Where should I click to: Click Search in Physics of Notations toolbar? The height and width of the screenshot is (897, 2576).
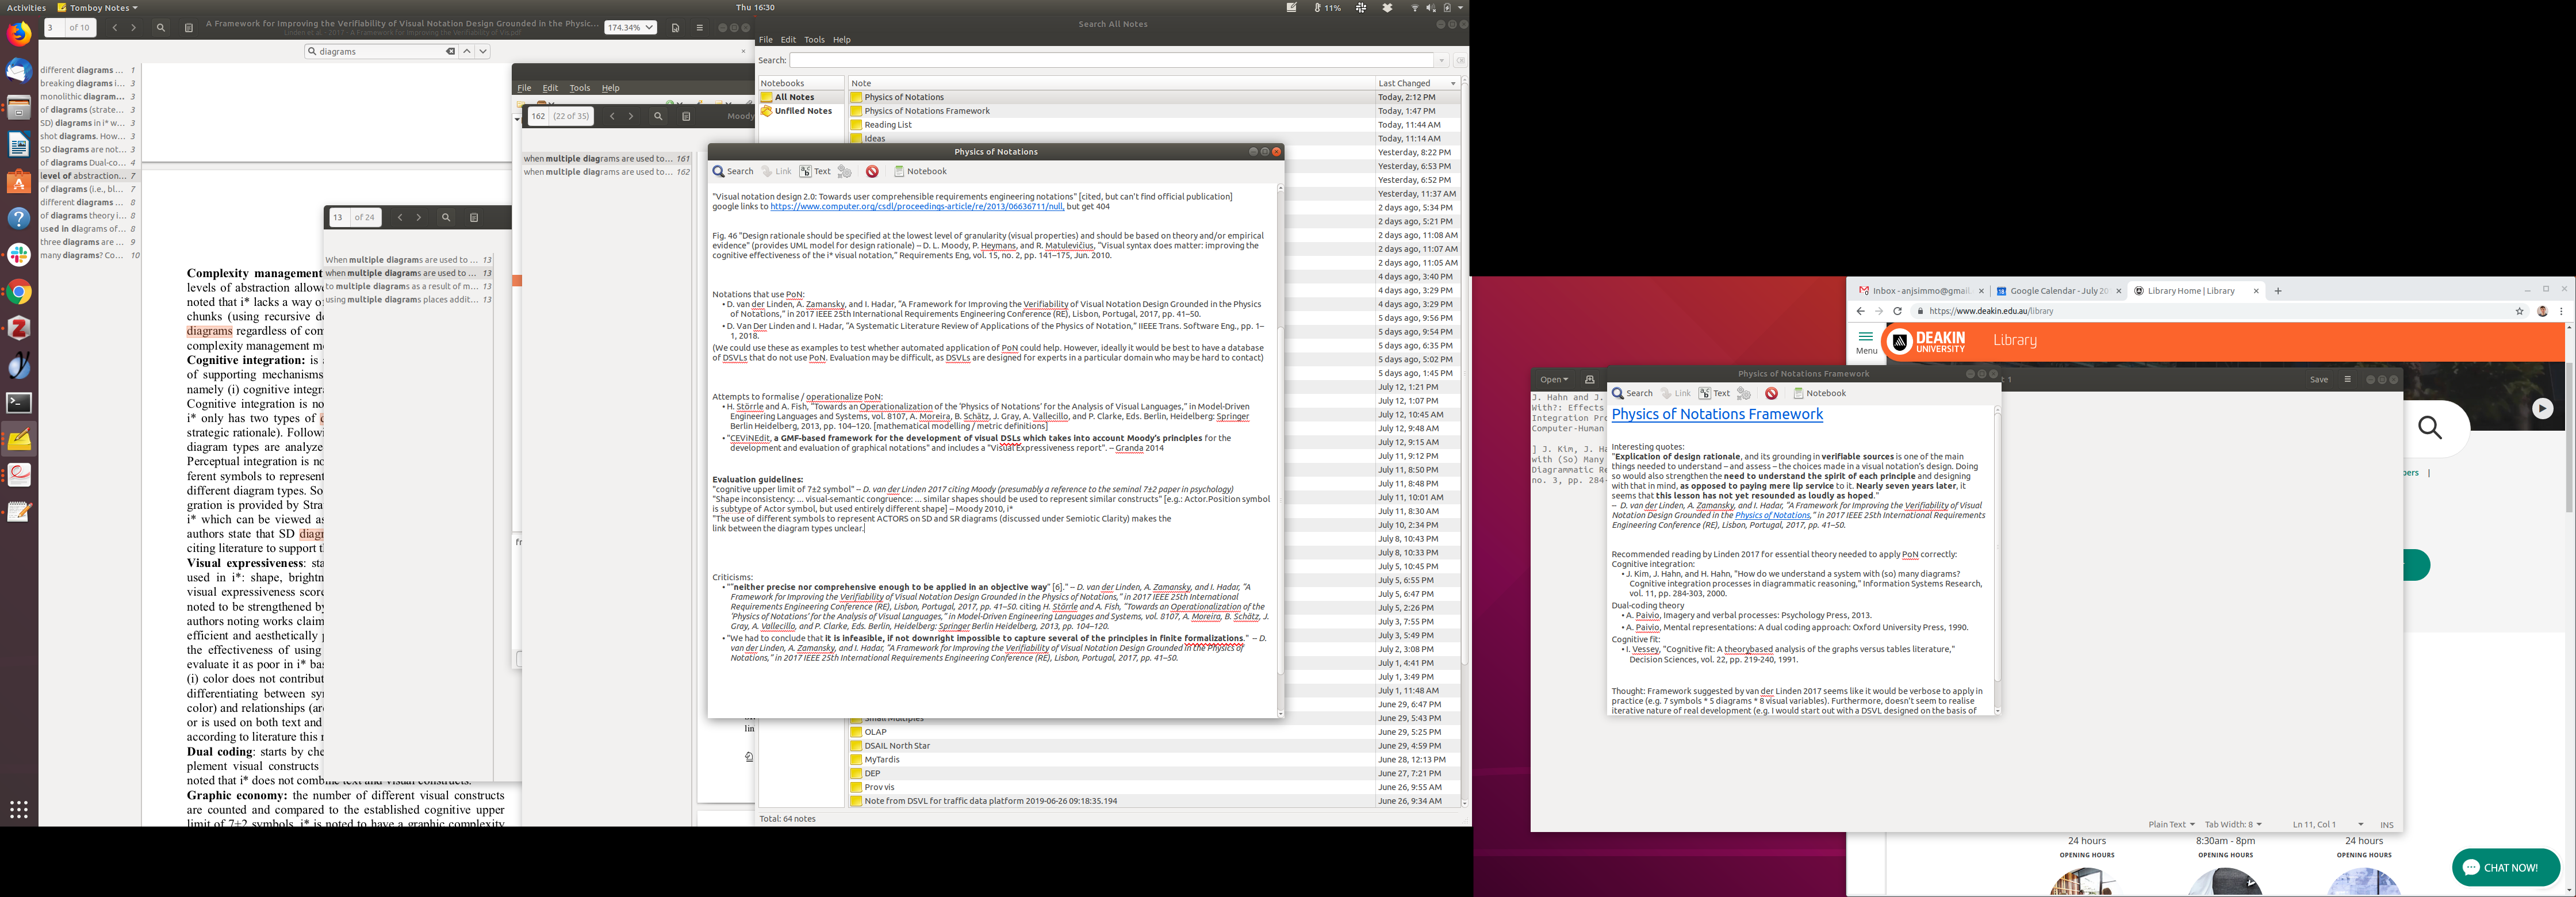(733, 172)
